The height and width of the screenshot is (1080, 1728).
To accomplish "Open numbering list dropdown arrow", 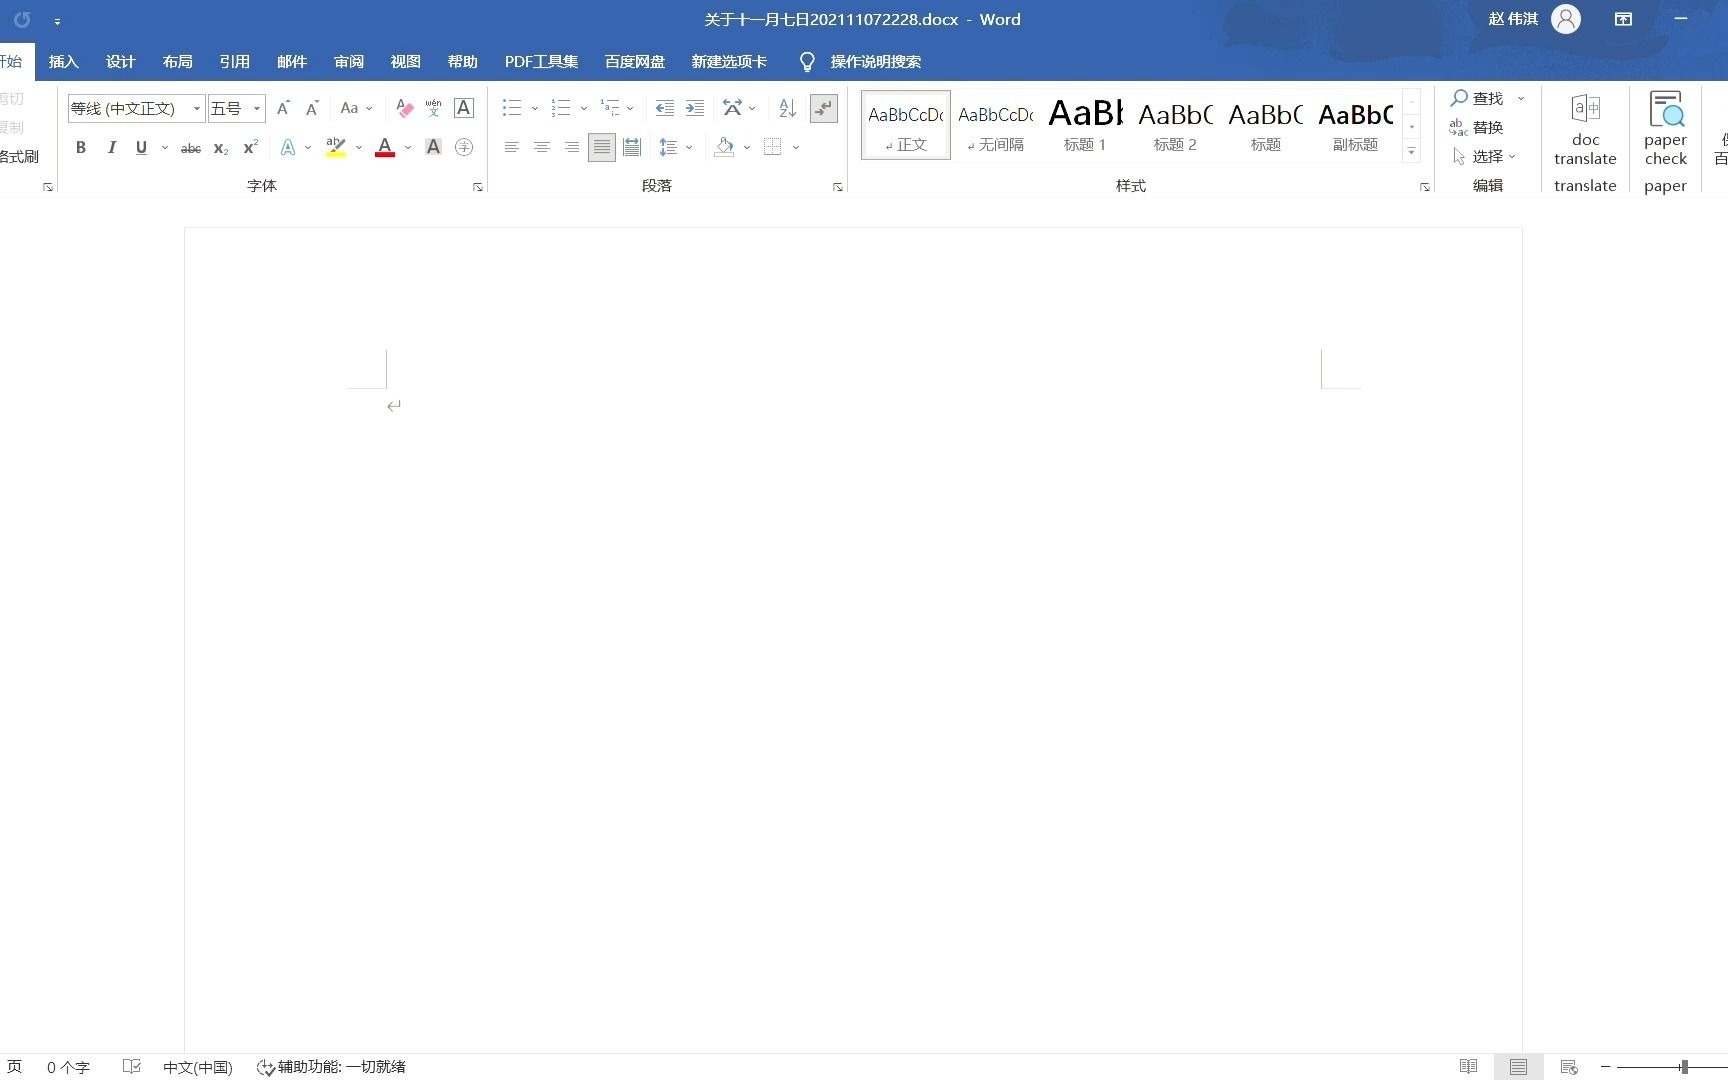I will click(584, 108).
